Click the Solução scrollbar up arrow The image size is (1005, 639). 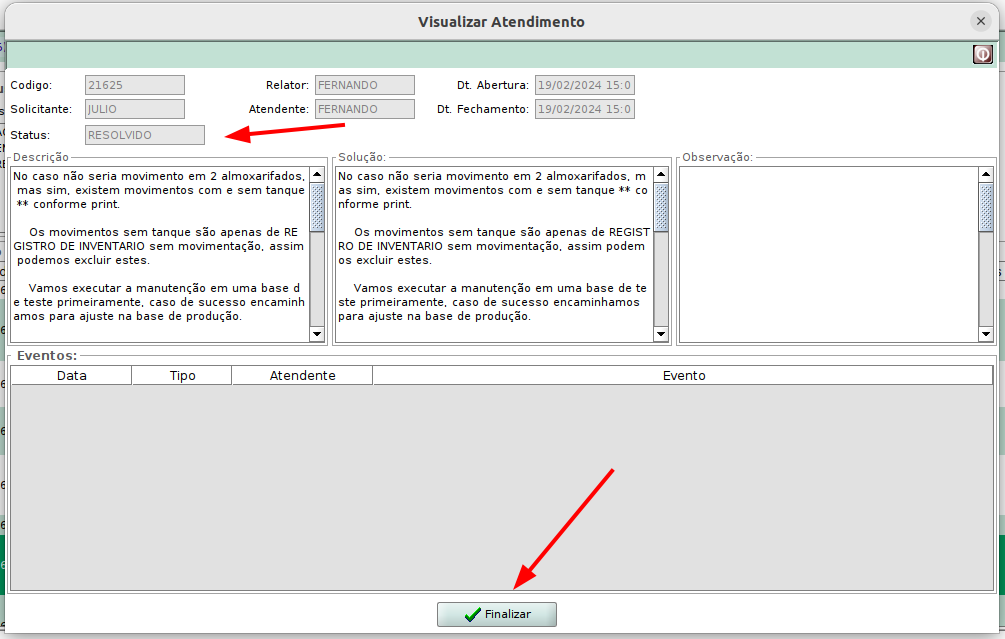pos(661,174)
